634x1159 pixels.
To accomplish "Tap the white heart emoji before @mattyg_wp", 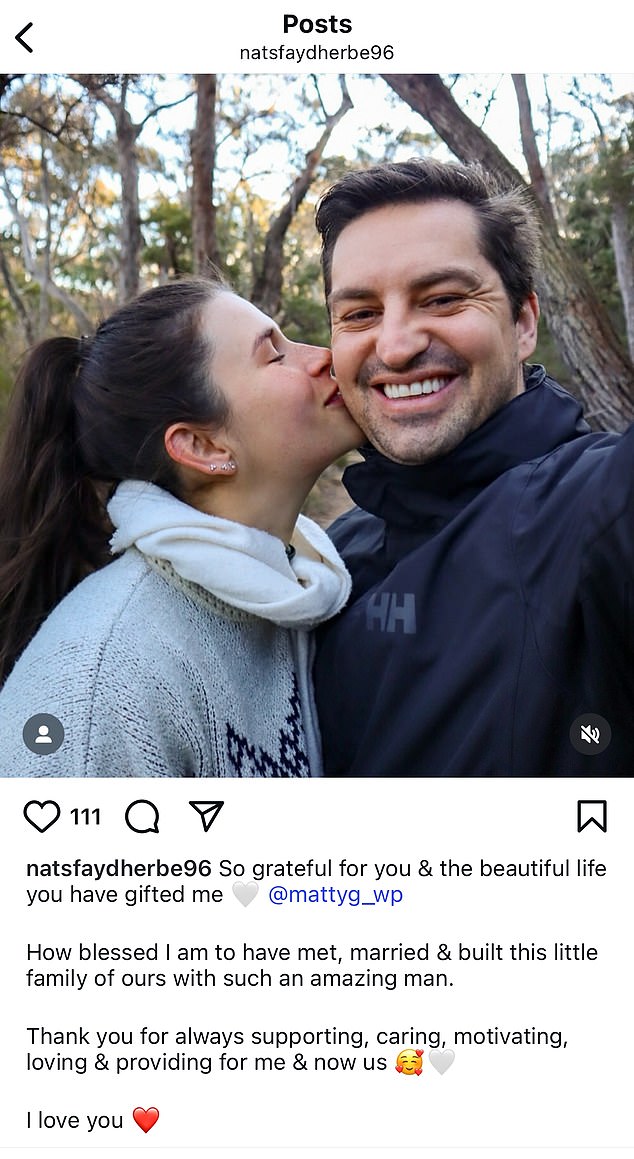I will tap(245, 894).
